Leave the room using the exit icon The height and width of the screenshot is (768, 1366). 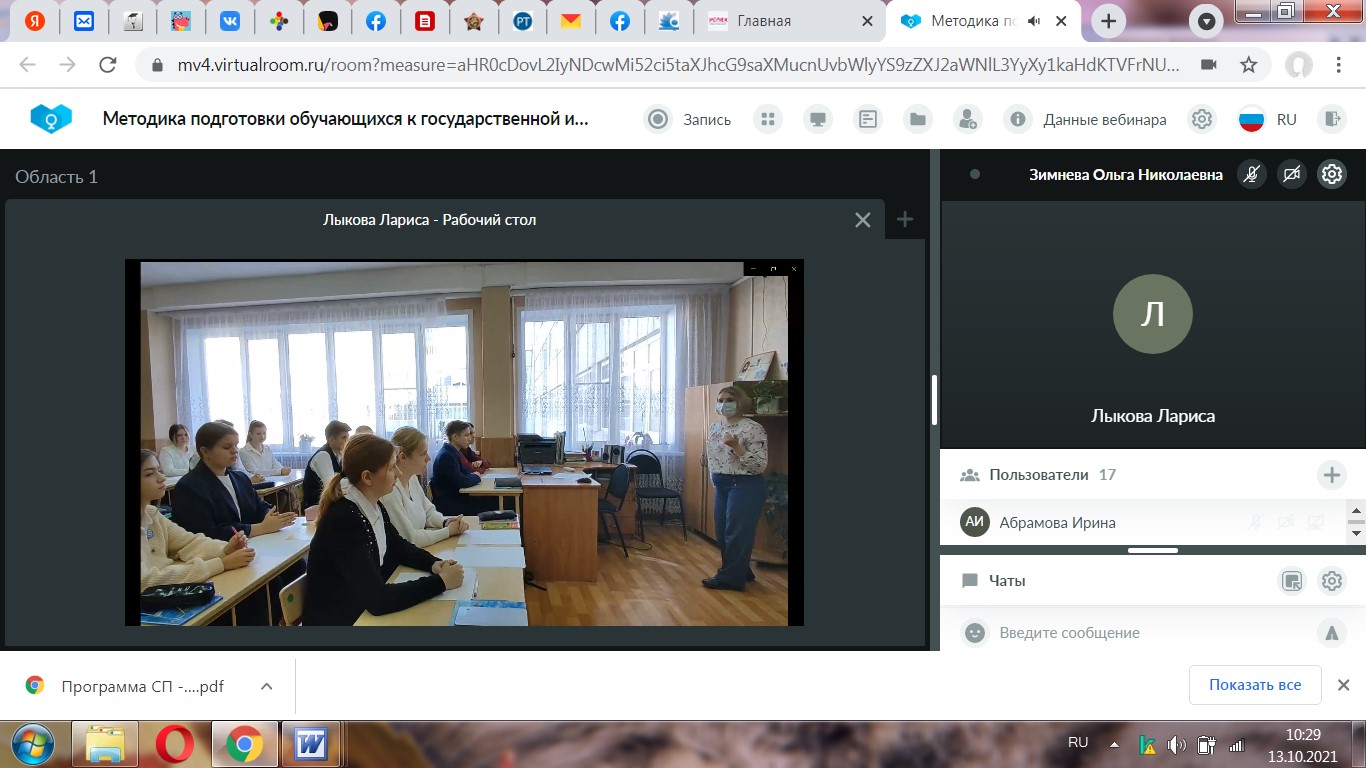(x=1331, y=119)
